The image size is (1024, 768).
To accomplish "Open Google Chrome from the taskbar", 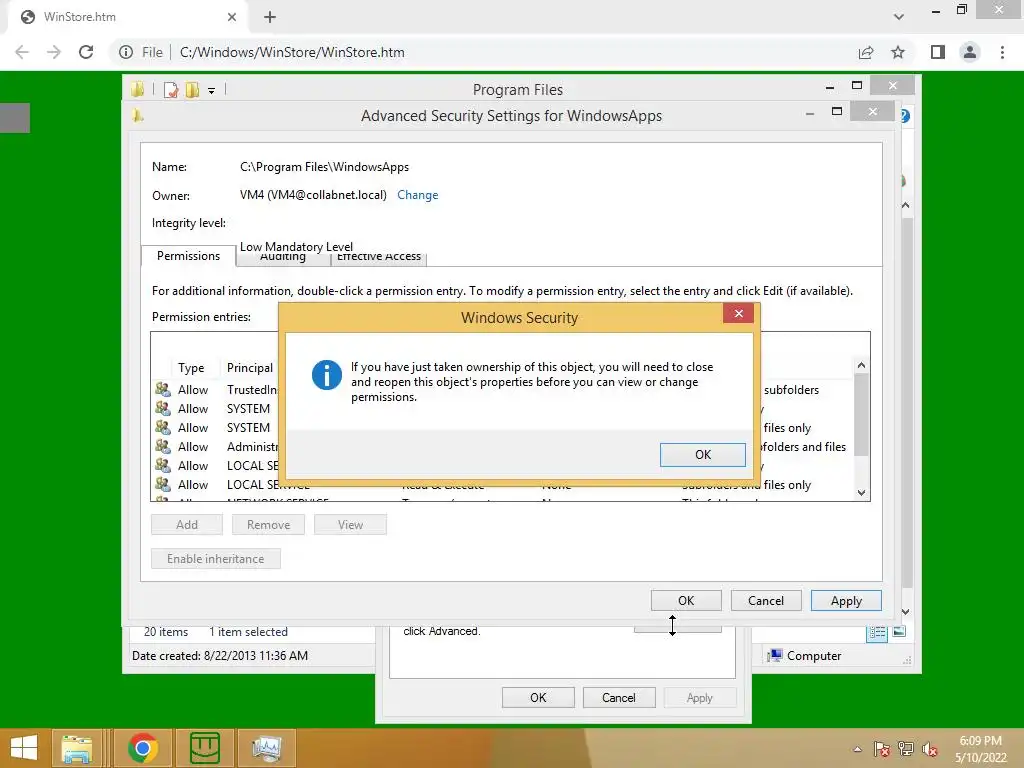I will [x=143, y=748].
